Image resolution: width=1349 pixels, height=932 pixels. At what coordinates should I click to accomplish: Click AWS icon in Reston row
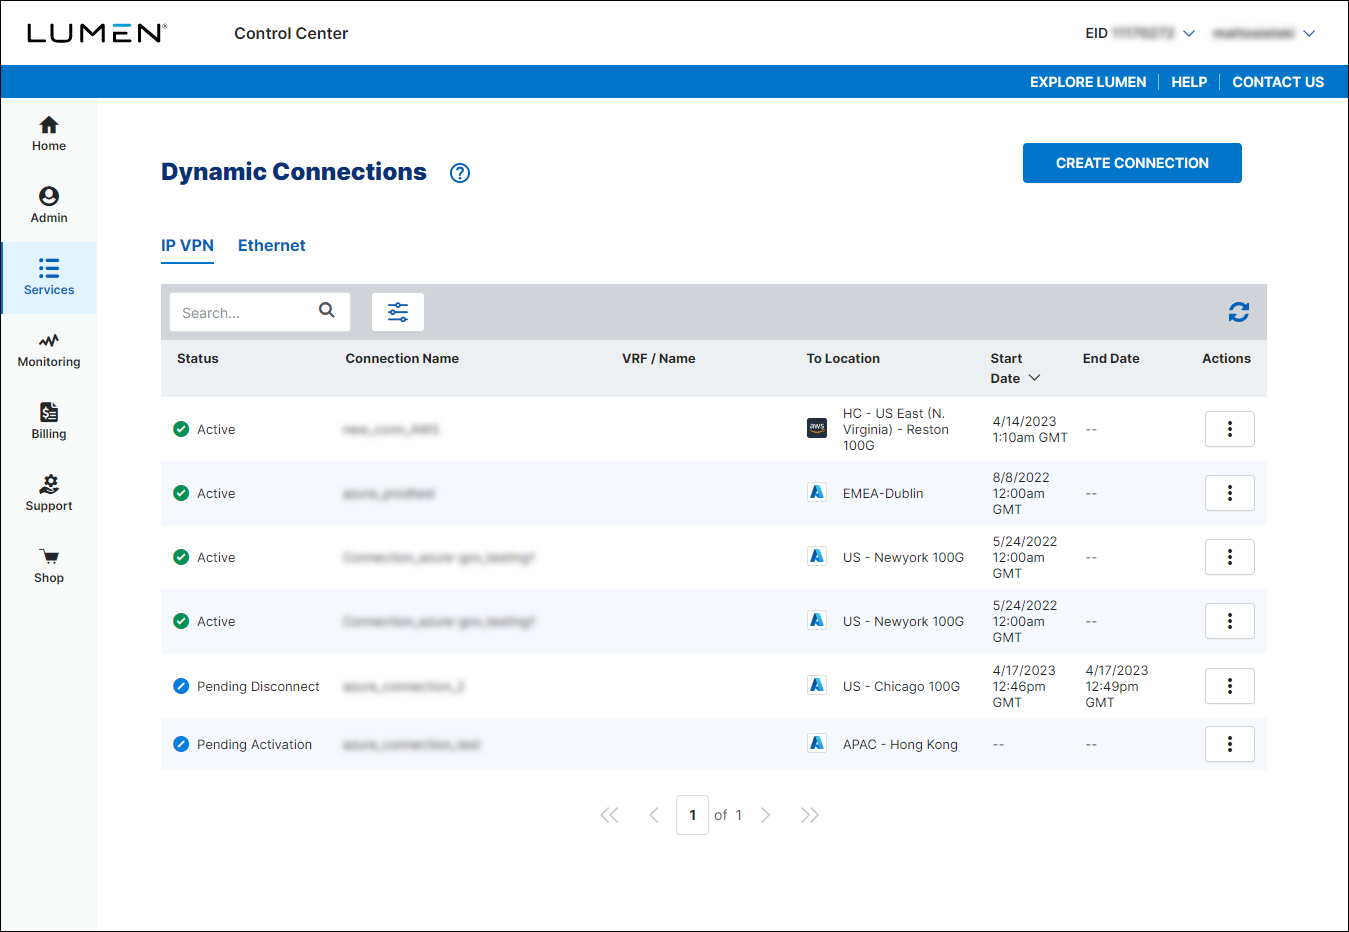tap(817, 428)
